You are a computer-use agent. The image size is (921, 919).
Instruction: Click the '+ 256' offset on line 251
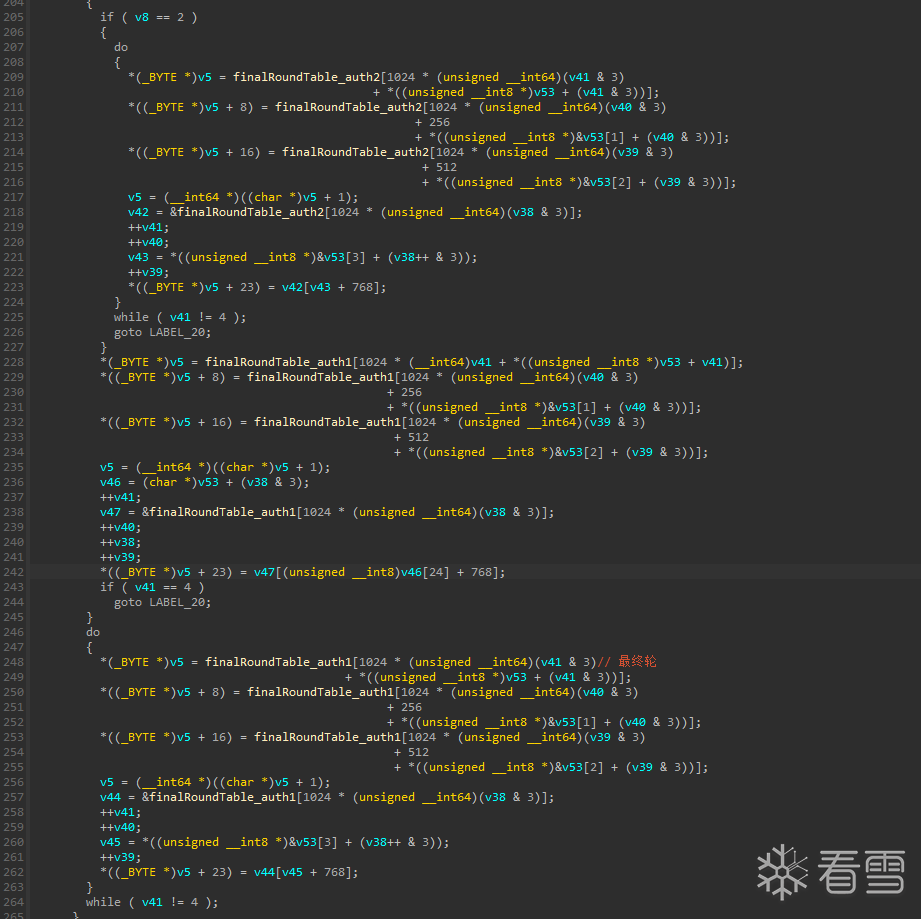pyautogui.click(x=404, y=707)
